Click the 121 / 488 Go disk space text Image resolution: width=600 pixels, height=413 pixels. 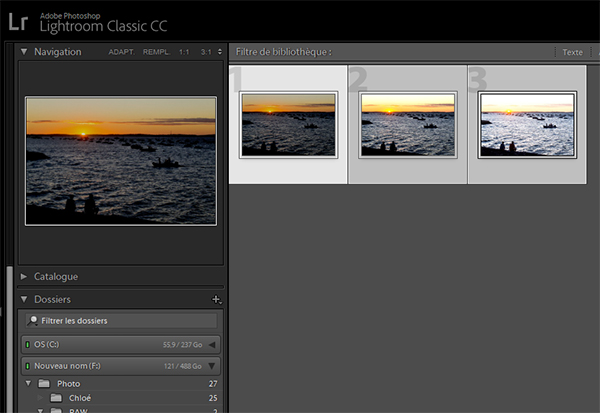[183, 366]
